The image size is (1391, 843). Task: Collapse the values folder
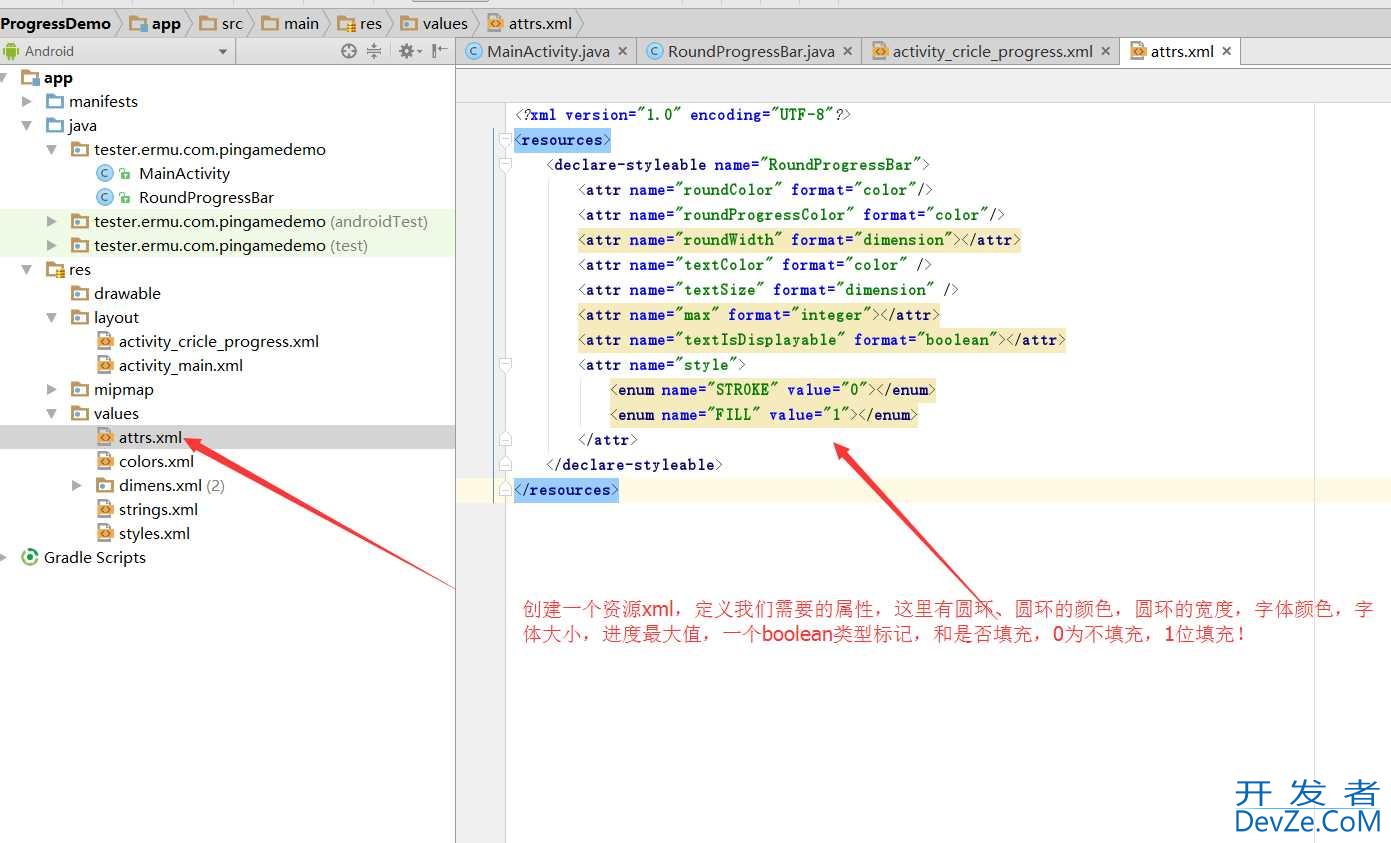[52, 414]
